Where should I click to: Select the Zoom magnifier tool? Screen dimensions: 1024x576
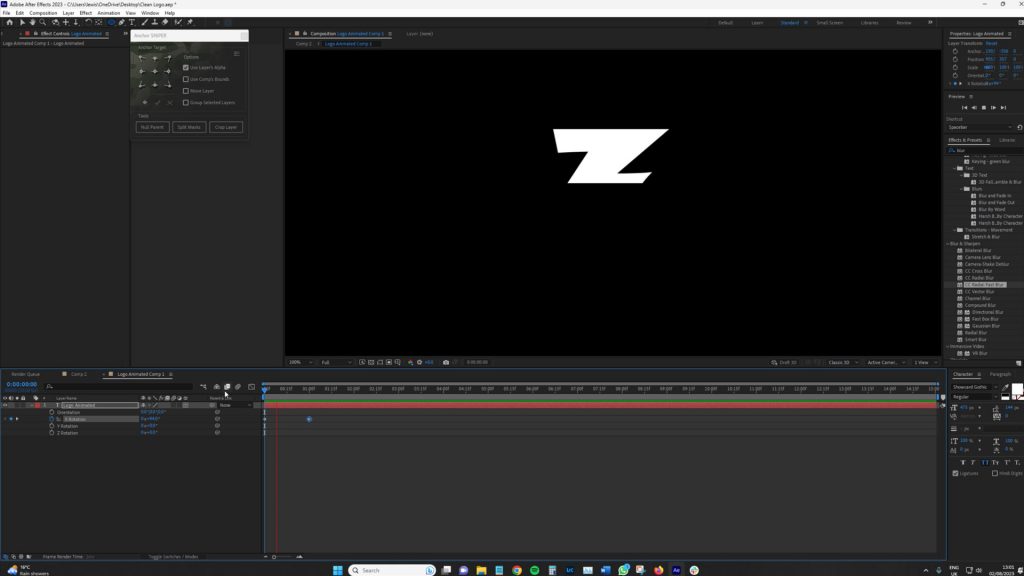pyautogui.click(x=42, y=22)
